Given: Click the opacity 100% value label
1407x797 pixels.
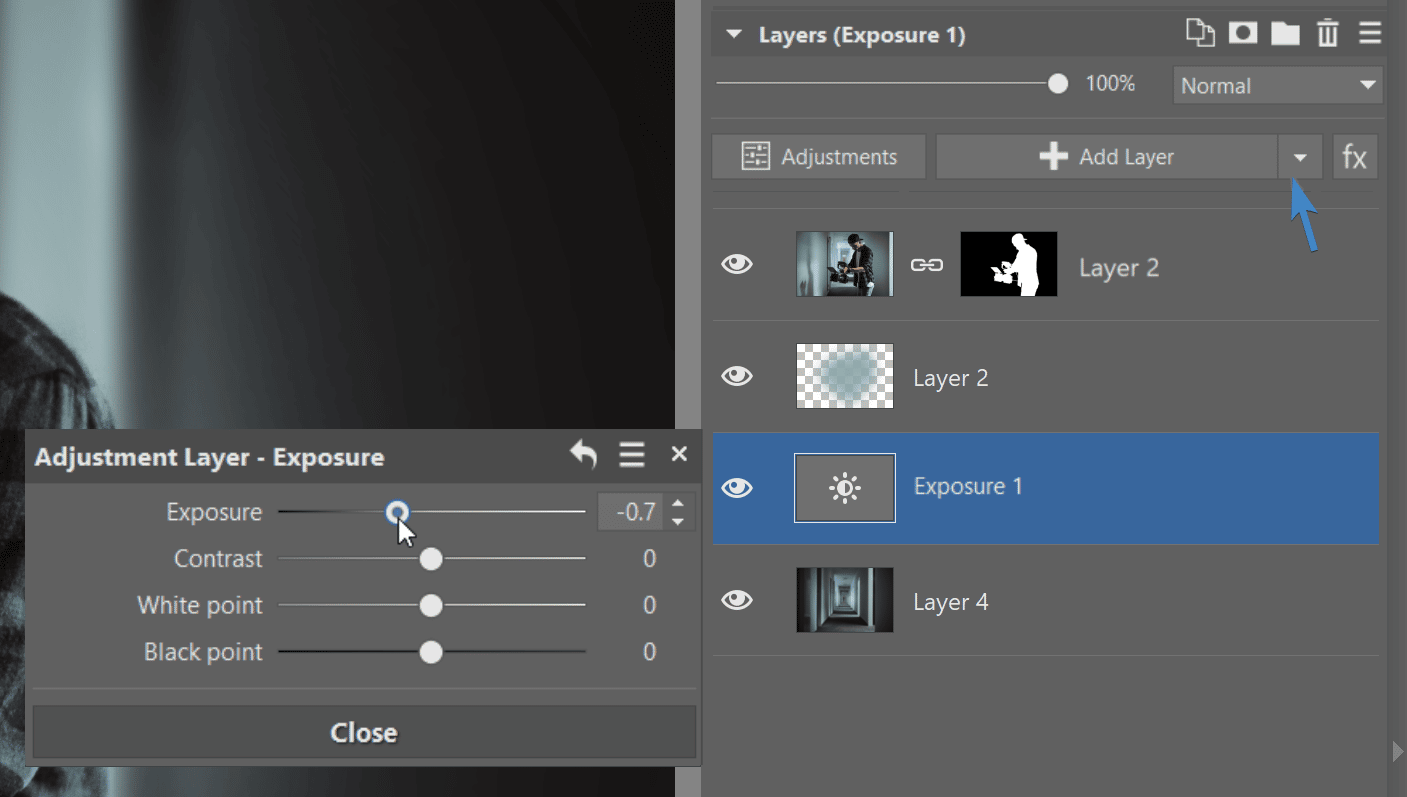Looking at the screenshot, I should (x=1110, y=85).
